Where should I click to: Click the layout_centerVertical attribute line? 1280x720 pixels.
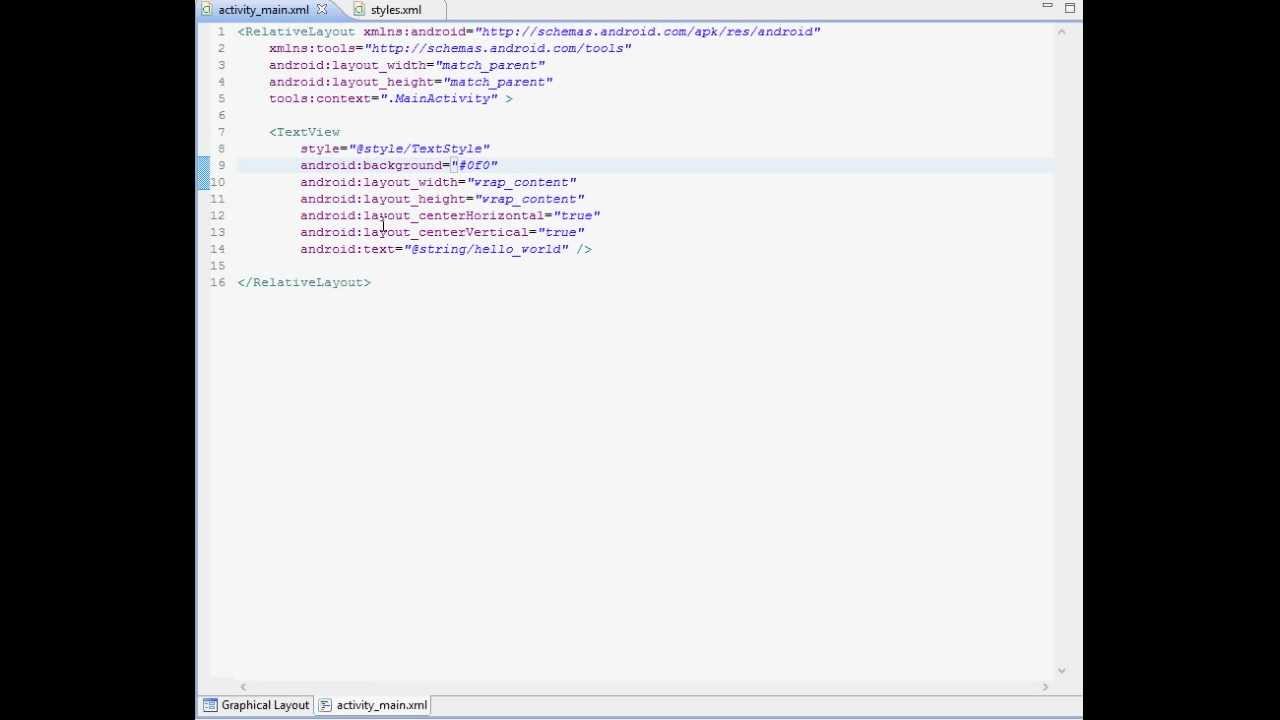click(x=442, y=232)
